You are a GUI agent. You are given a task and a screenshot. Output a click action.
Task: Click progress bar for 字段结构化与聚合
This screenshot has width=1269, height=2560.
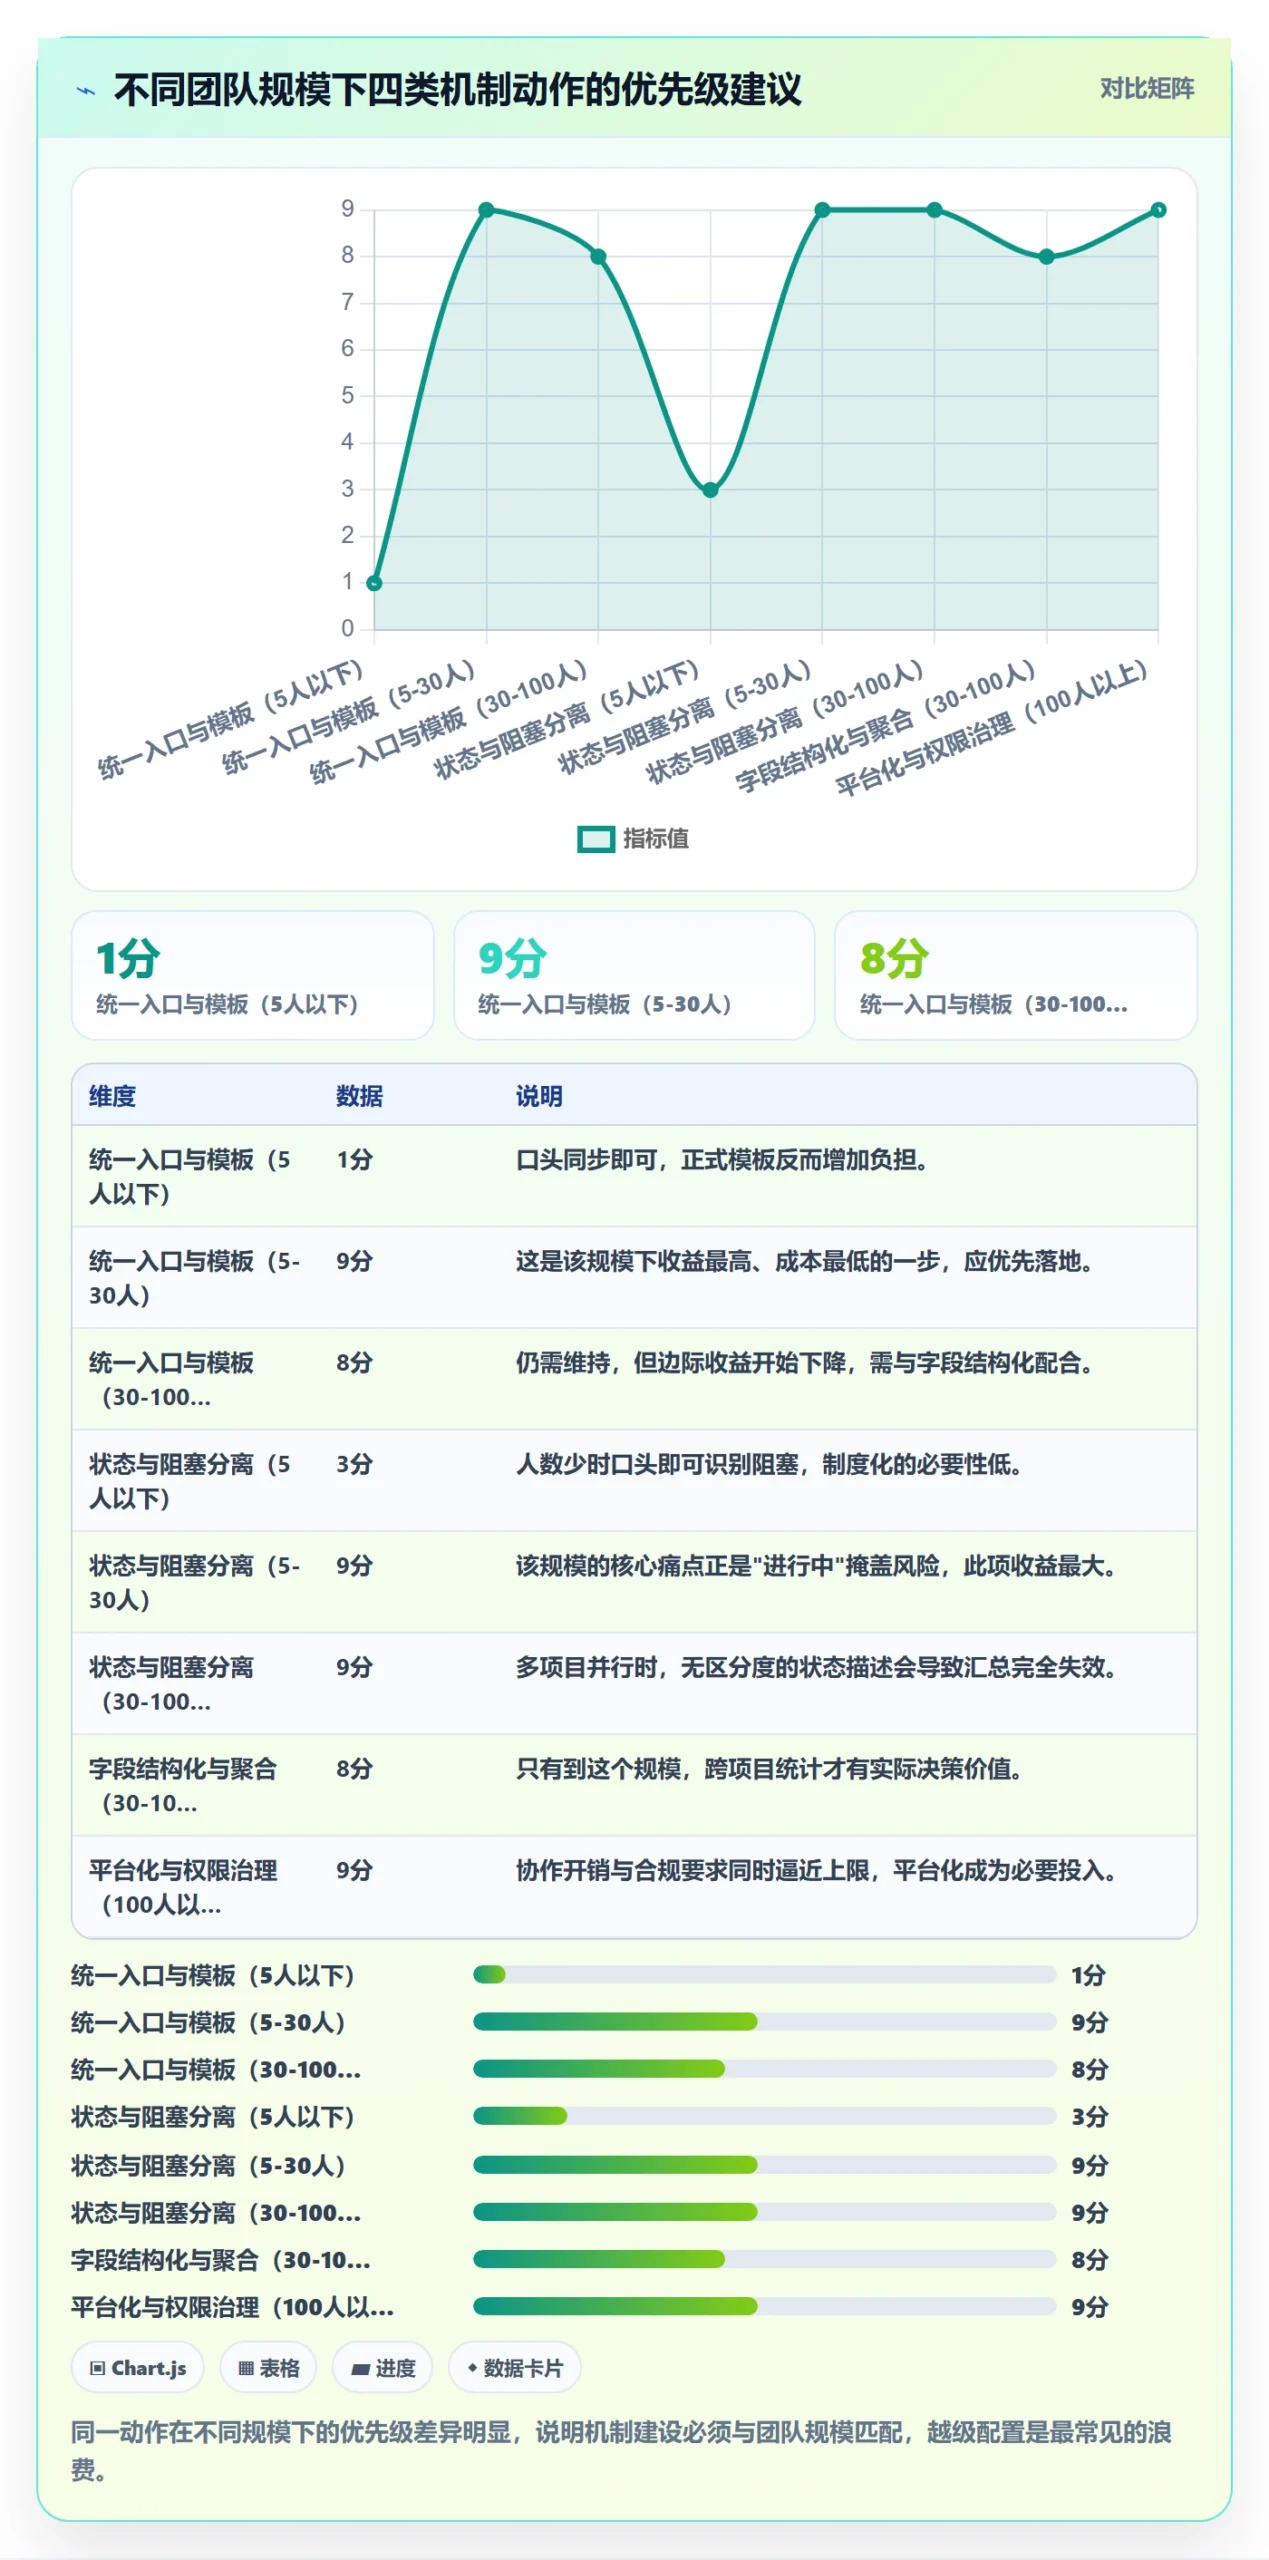click(764, 2259)
